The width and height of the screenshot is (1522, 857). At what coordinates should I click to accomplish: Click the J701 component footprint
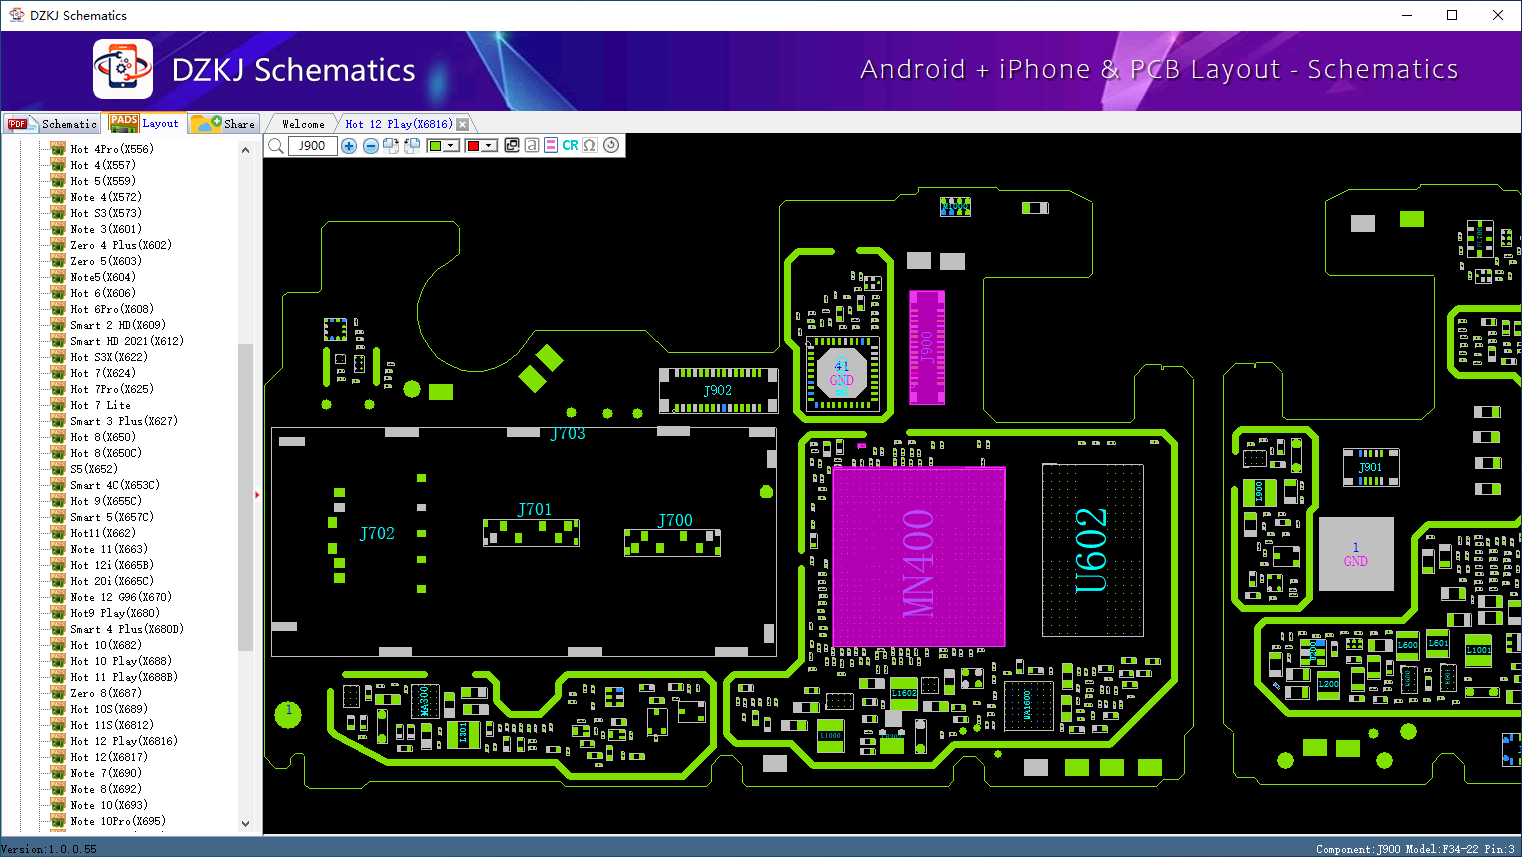click(531, 532)
